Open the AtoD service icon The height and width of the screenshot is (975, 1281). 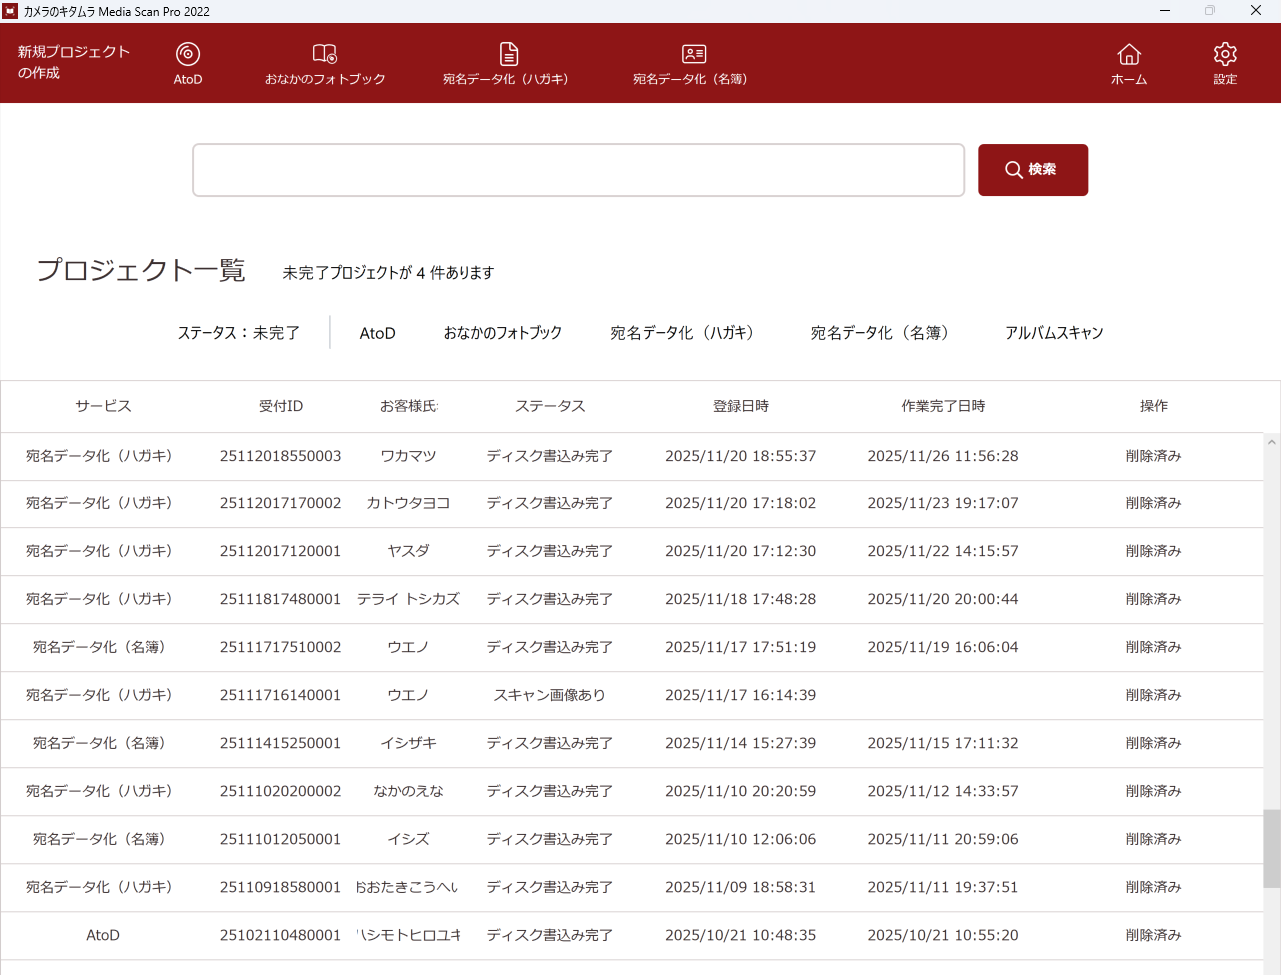point(187,62)
